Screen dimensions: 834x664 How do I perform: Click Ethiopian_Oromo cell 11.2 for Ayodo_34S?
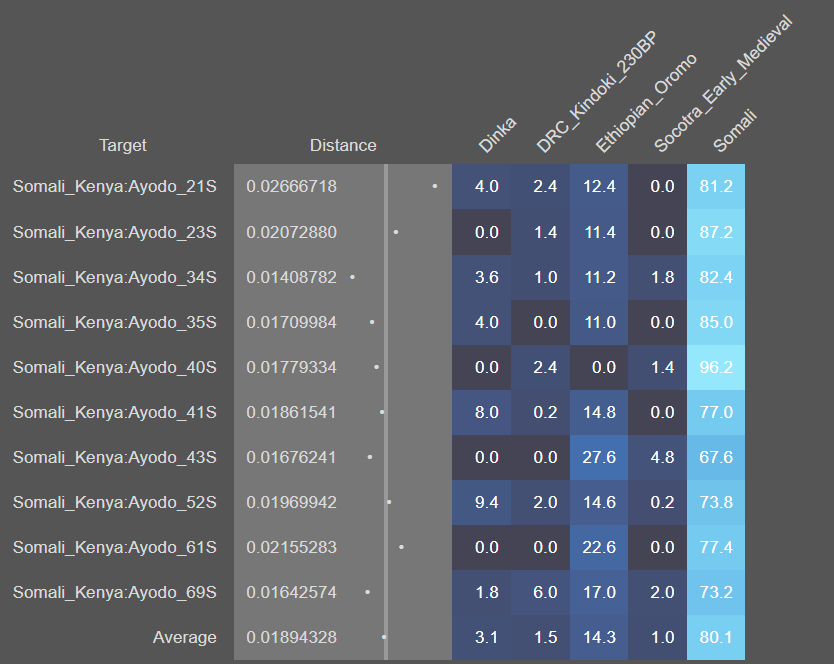(599, 277)
